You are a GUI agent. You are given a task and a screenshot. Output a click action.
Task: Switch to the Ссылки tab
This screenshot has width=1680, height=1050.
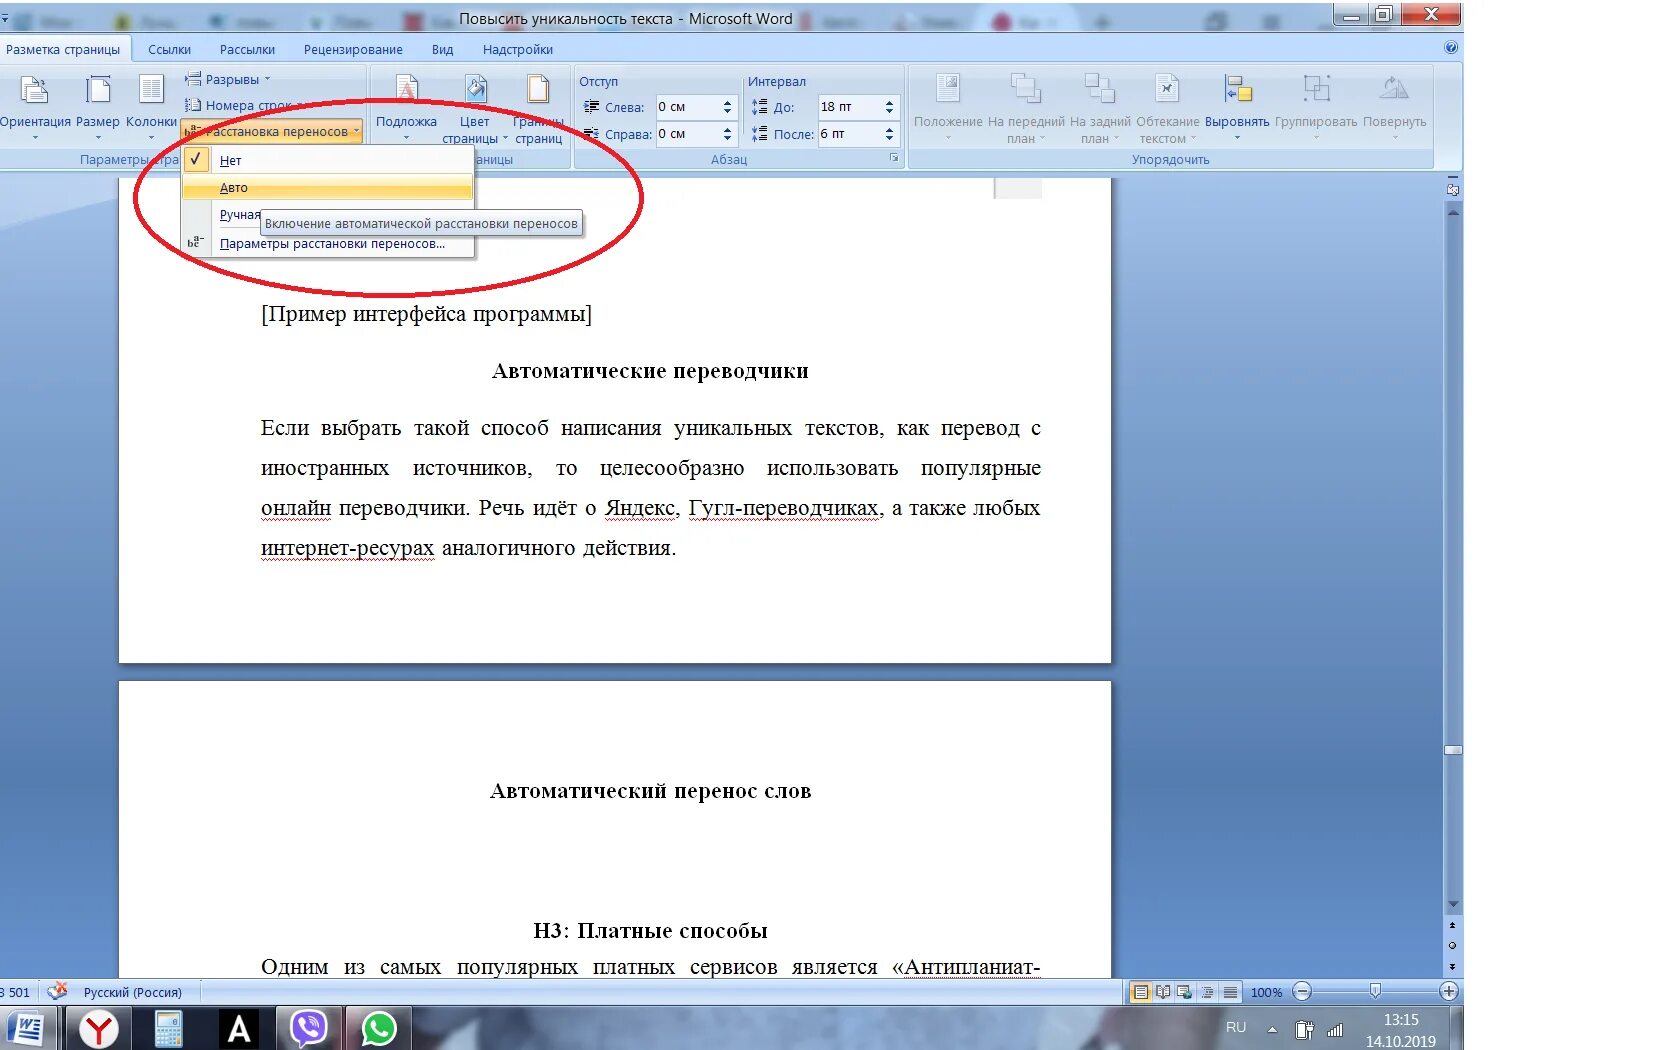(169, 49)
